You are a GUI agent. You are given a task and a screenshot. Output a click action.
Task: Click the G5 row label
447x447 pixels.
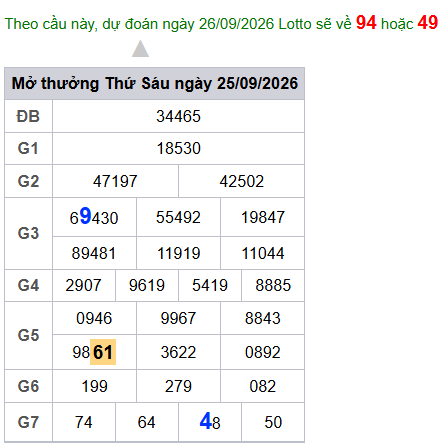28,335
